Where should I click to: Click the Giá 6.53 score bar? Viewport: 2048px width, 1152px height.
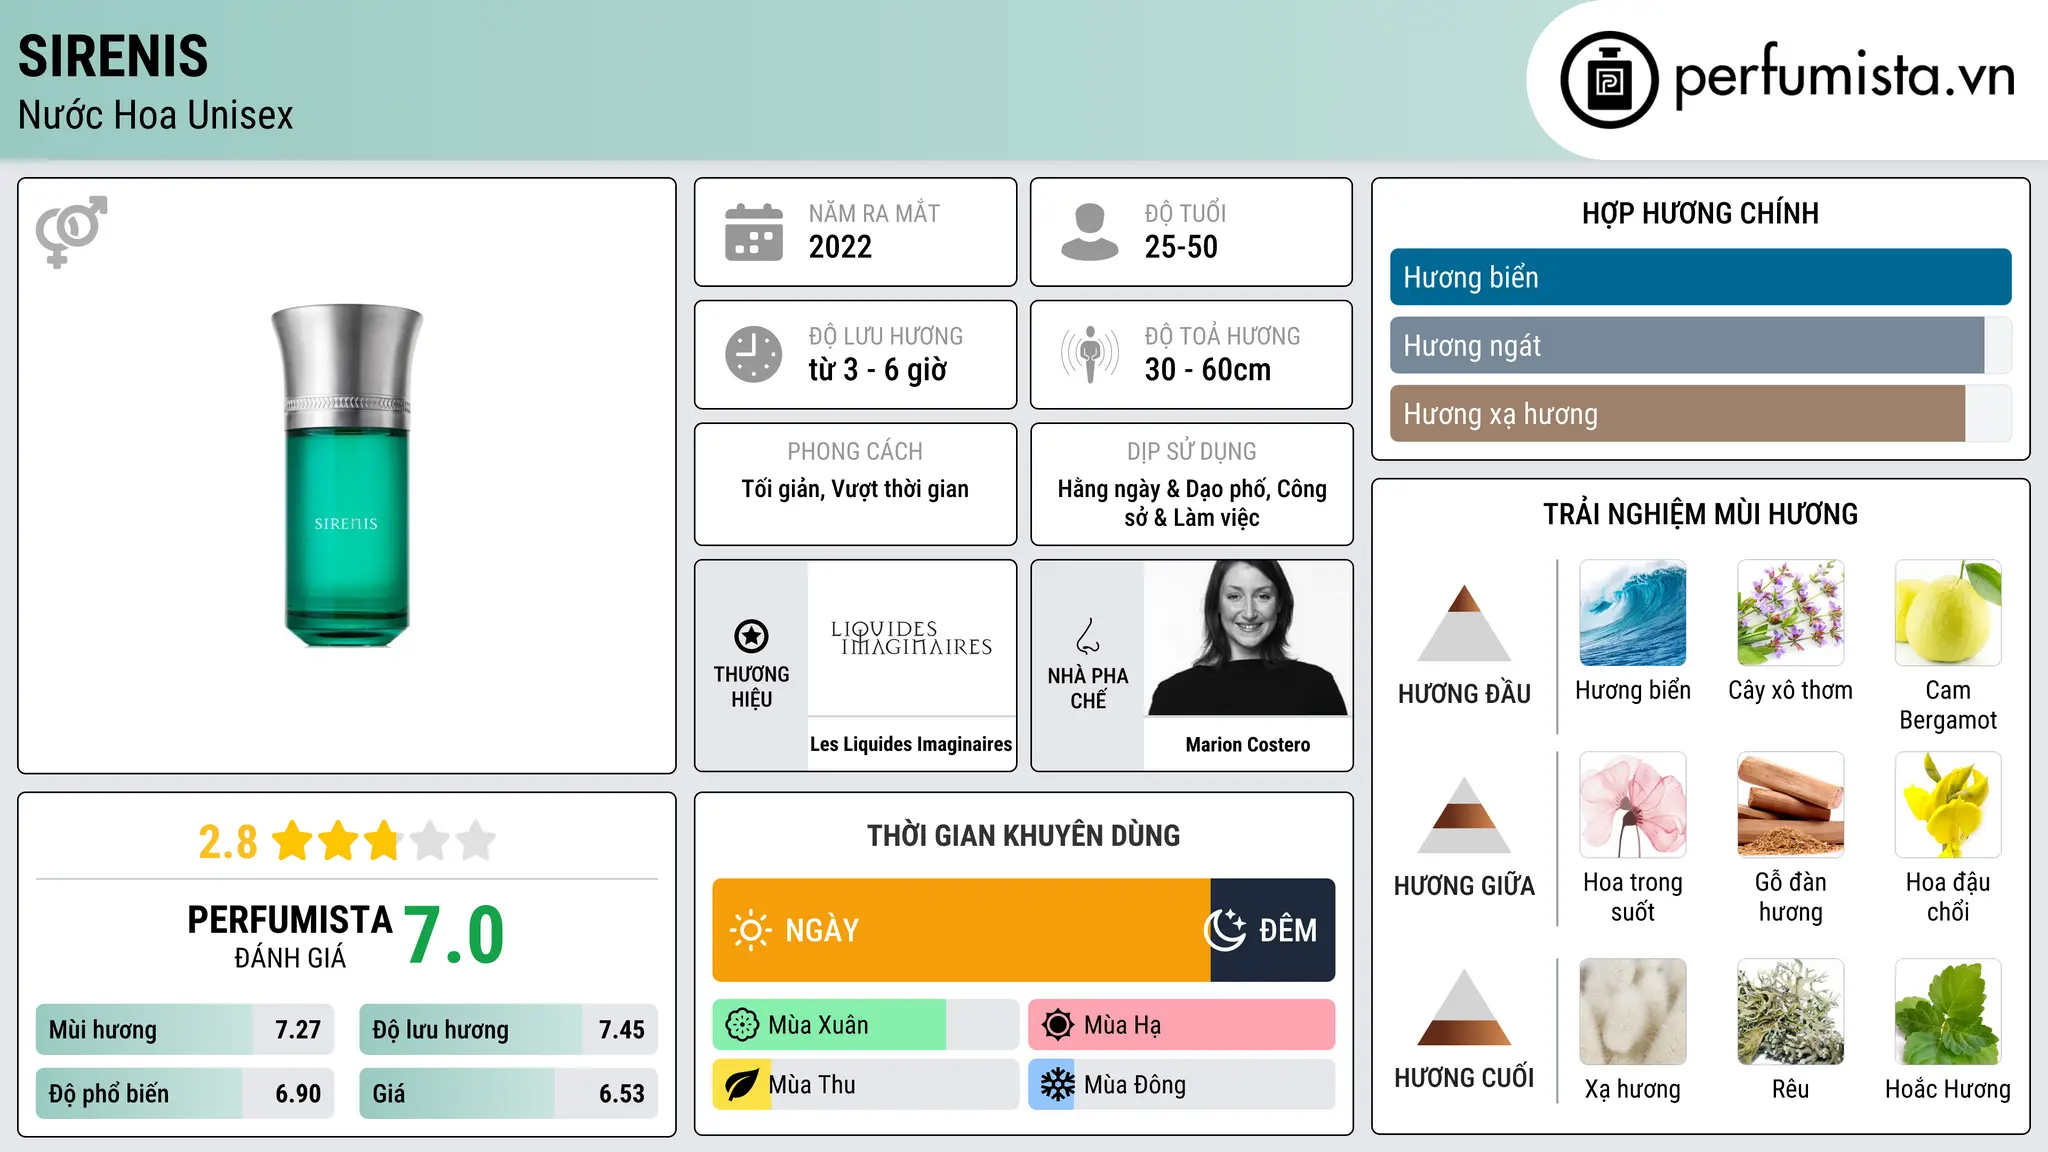(508, 1094)
